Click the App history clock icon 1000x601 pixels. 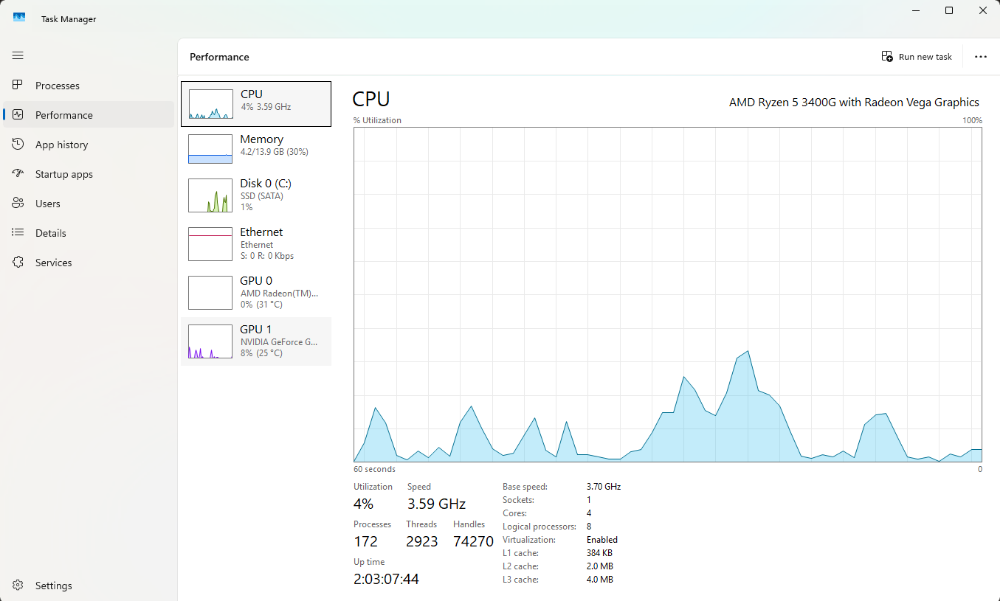coord(18,144)
